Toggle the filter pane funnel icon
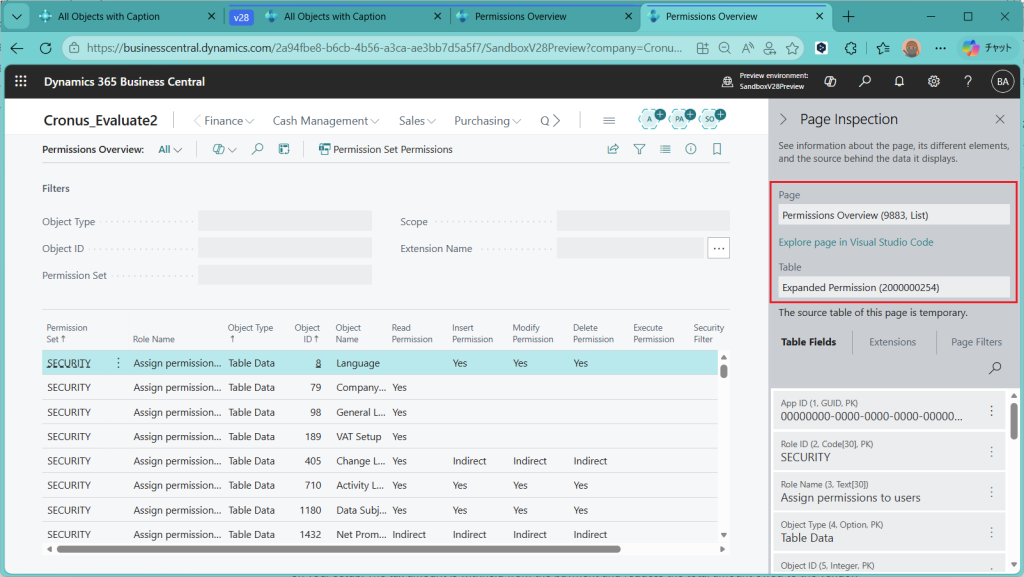Screen dimensions: 1024x577 pyautogui.click(x=639, y=149)
